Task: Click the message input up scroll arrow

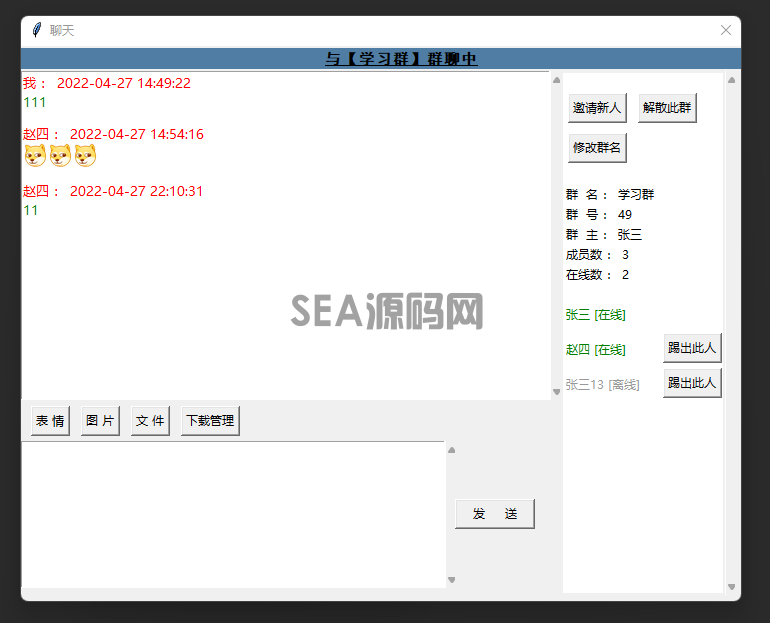Action: (x=452, y=450)
